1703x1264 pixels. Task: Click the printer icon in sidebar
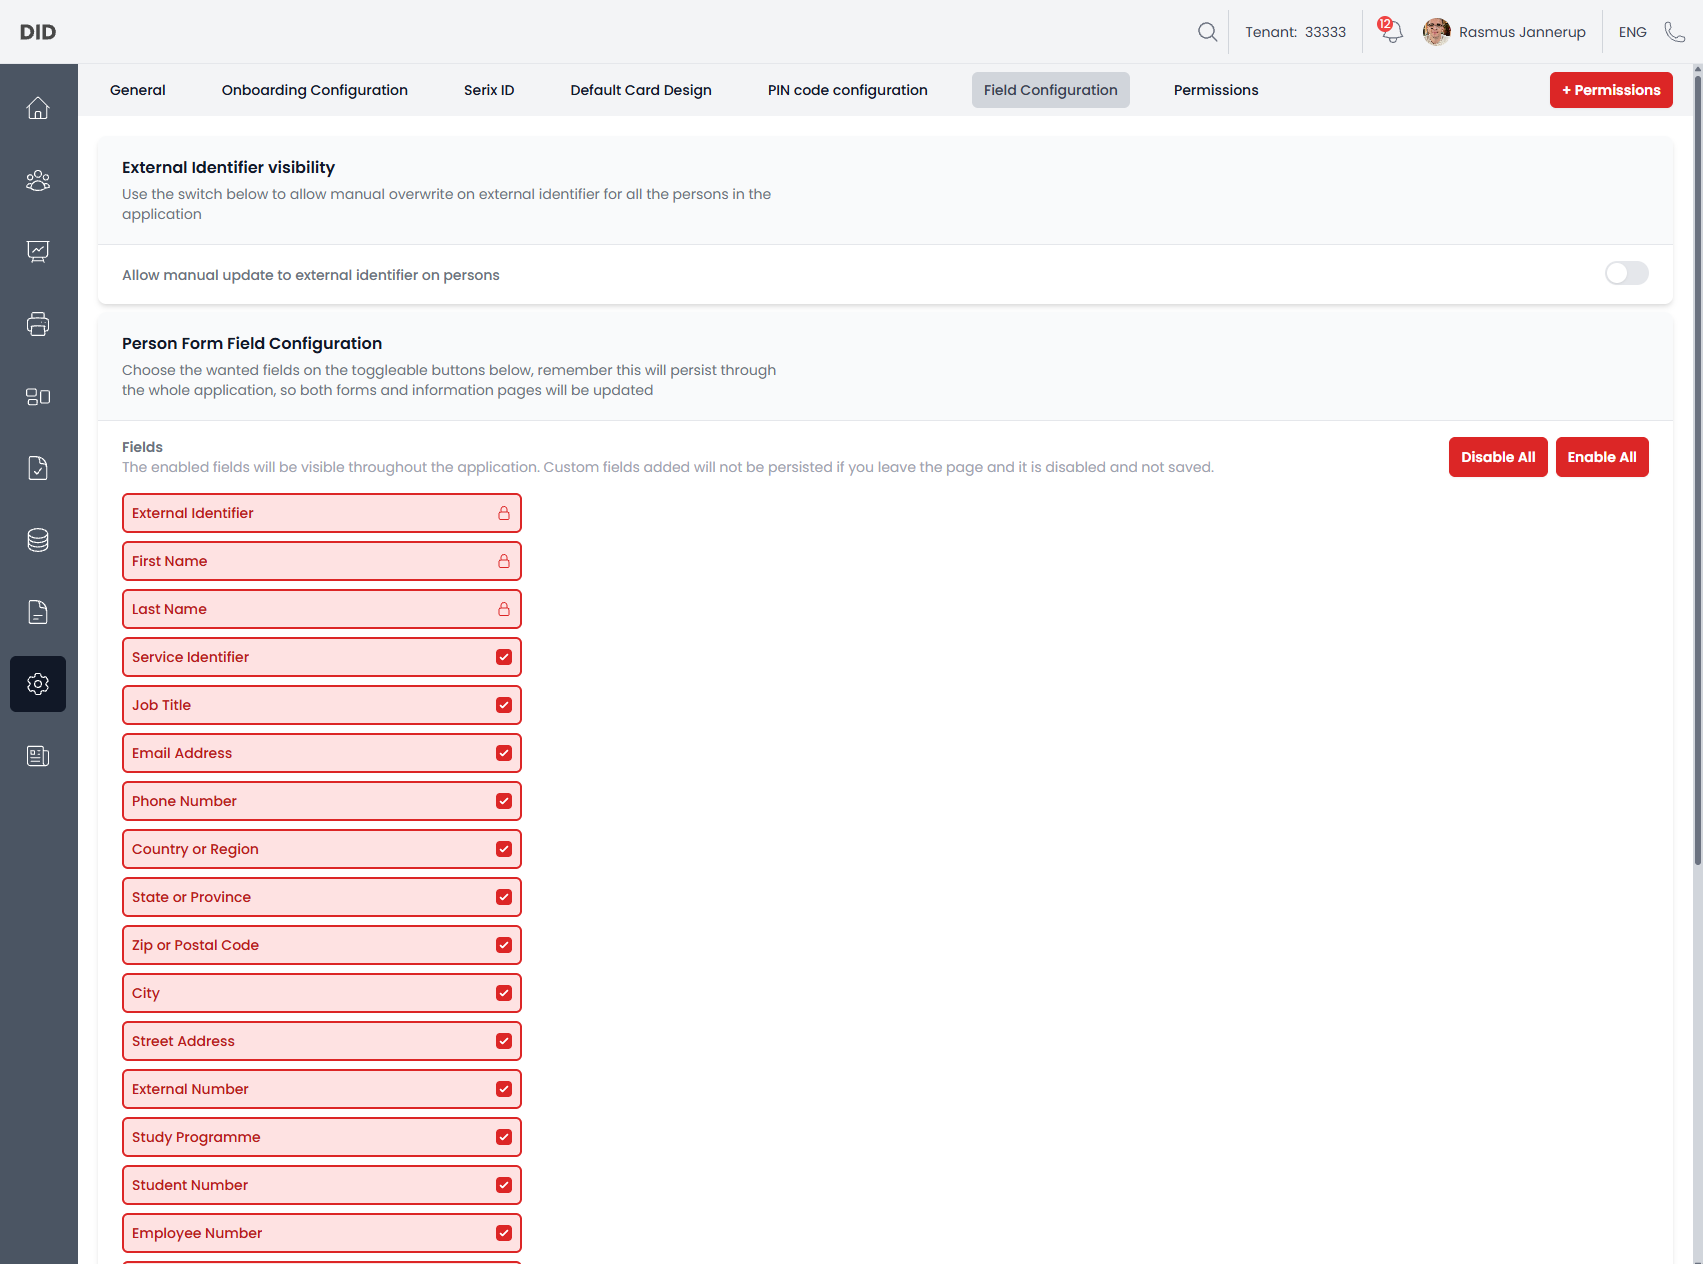38,324
